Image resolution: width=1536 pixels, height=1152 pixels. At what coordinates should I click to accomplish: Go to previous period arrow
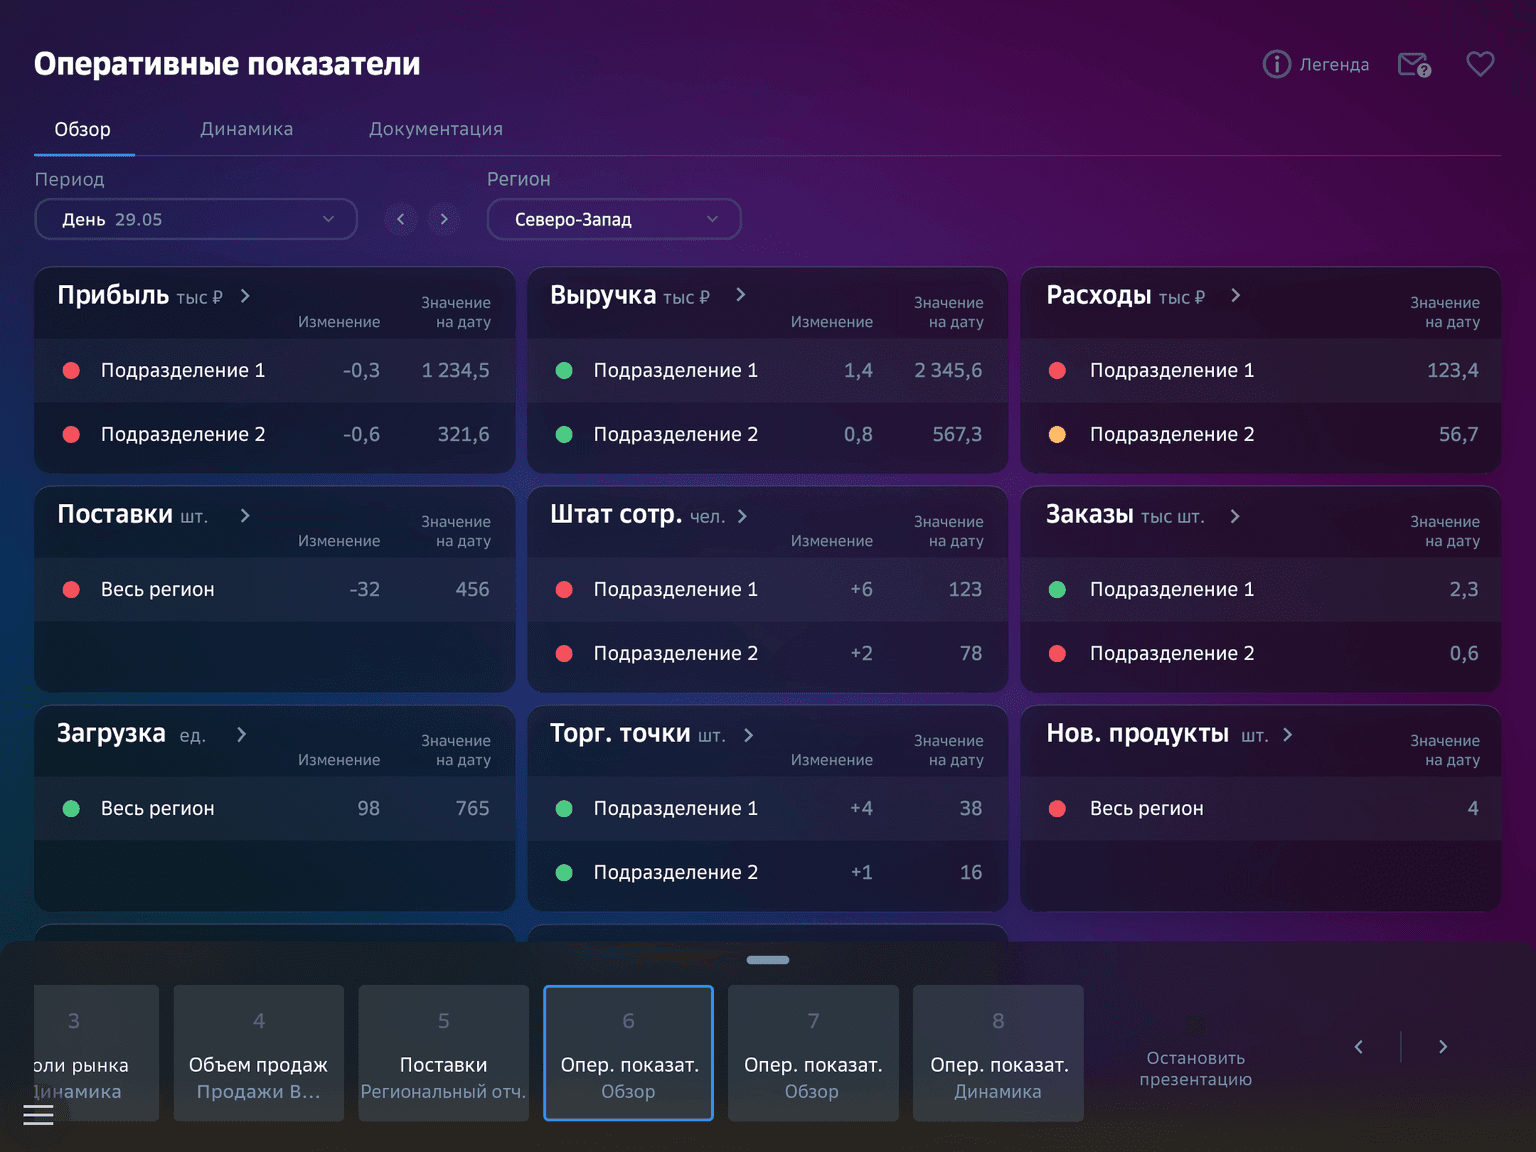tap(401, 219)
